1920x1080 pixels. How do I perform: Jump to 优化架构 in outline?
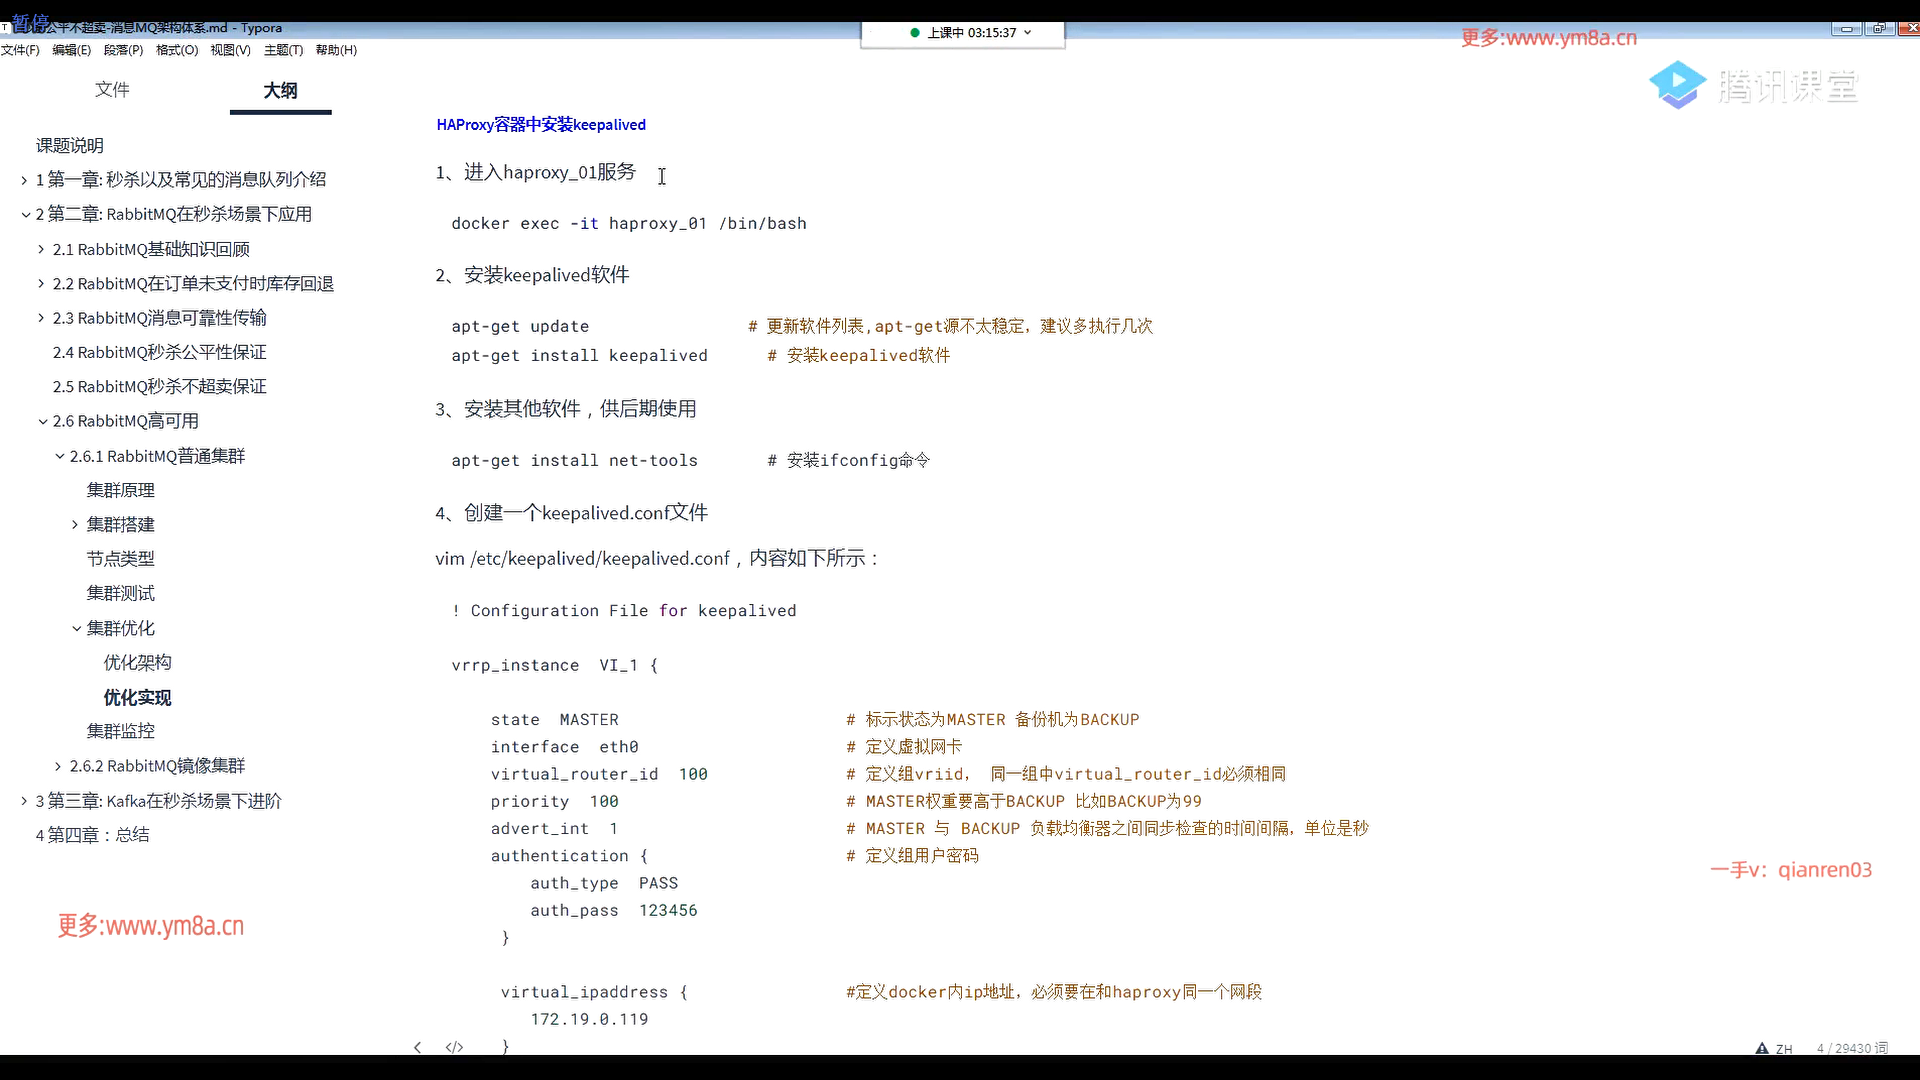coord(137,663)
